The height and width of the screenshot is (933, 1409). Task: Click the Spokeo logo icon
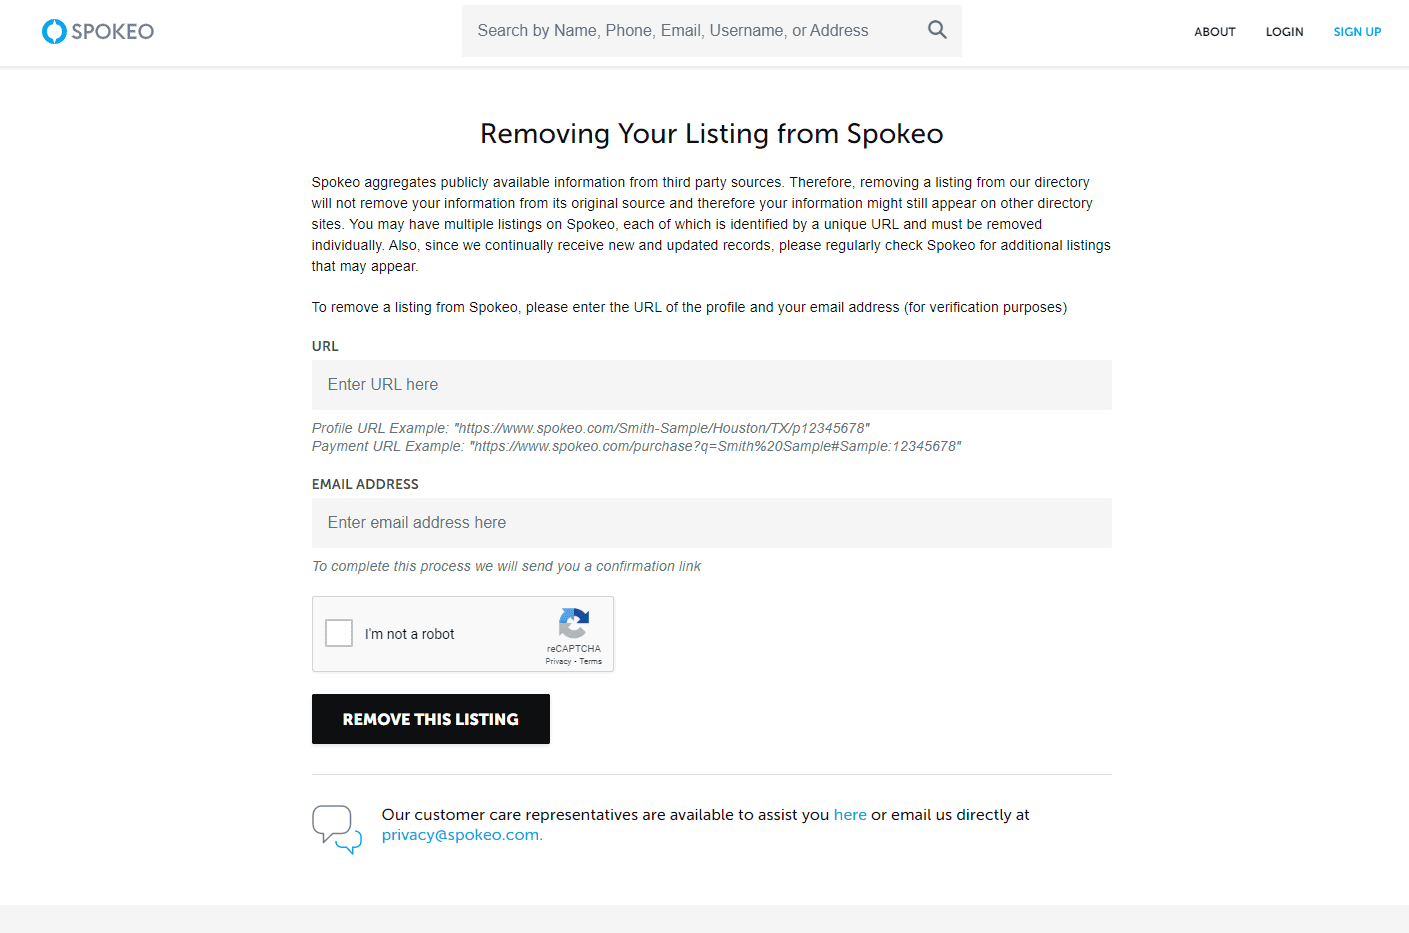pyautogui.click(x=54, y=31)
